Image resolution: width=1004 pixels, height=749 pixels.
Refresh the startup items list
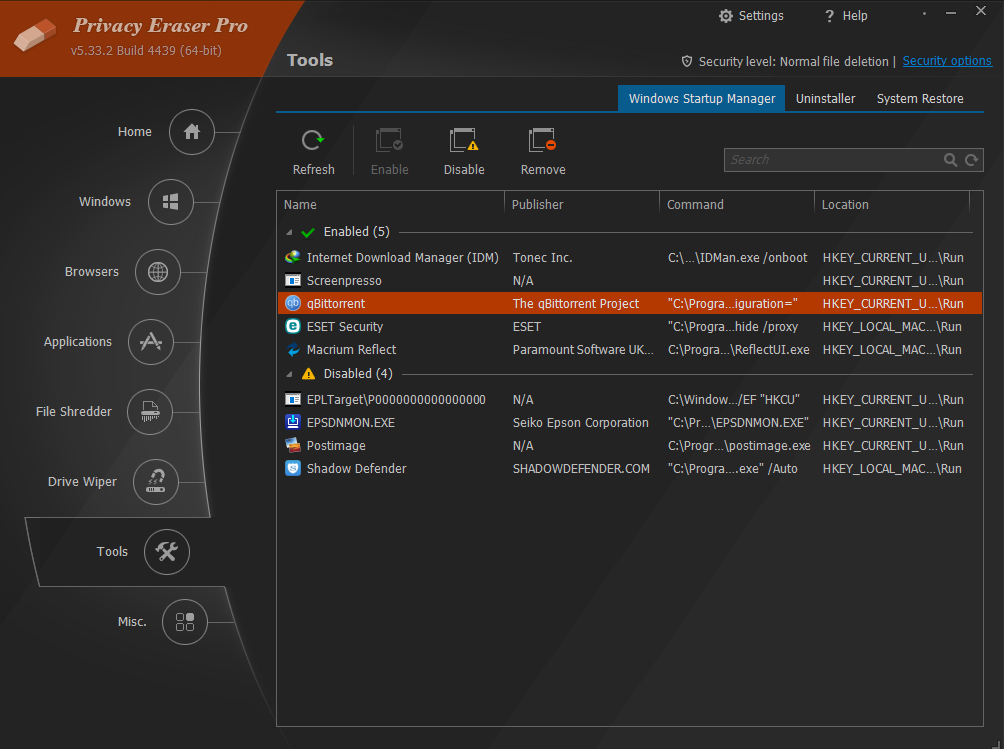tap(313, 152)
